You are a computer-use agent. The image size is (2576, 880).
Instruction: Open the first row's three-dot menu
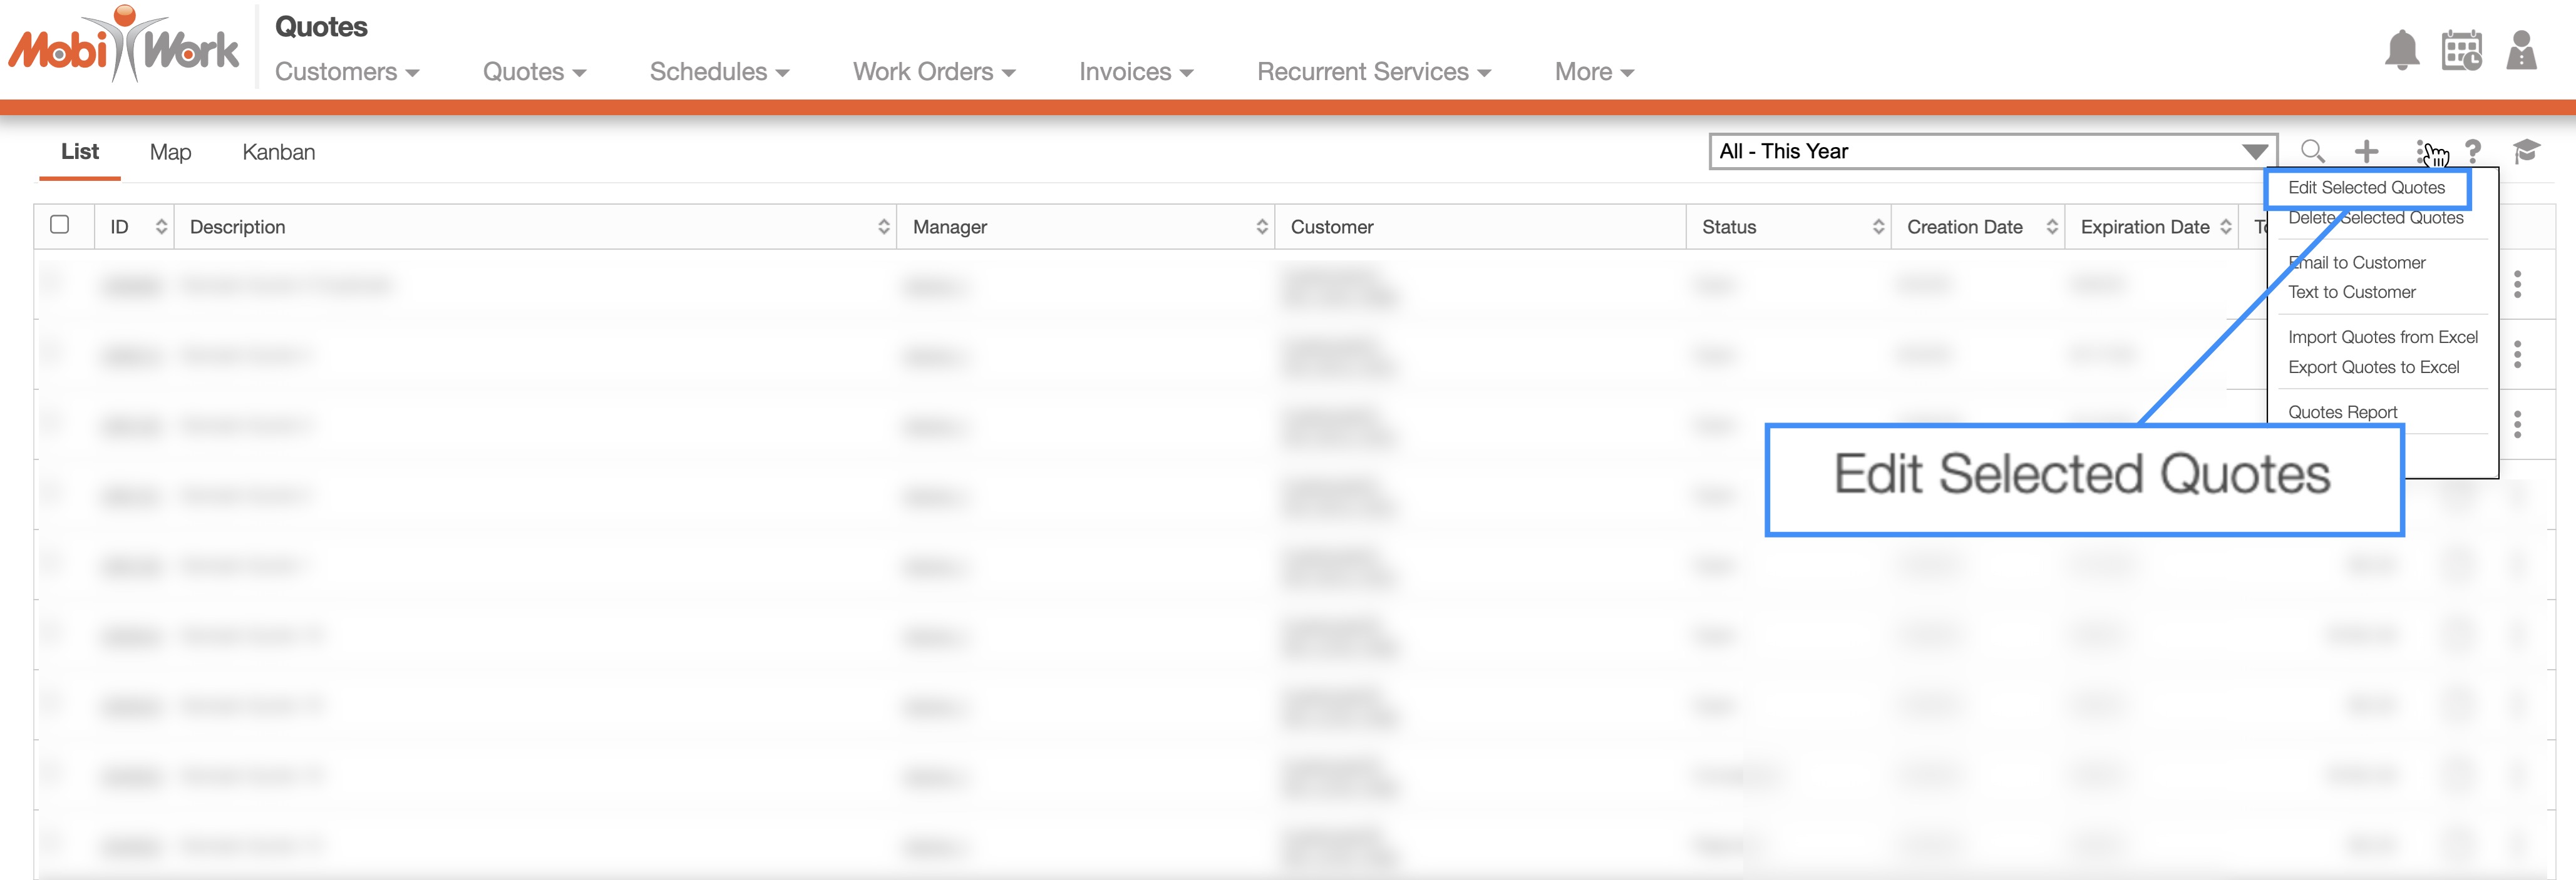point(2517,284)
